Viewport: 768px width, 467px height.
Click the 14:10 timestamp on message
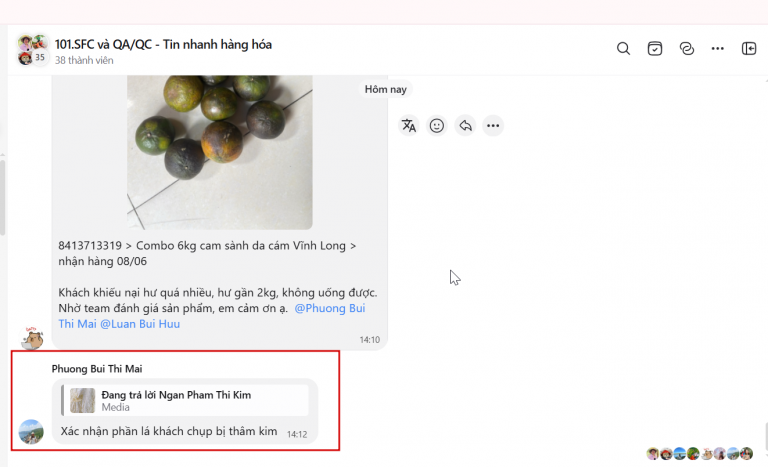click(x=370, y=340)
